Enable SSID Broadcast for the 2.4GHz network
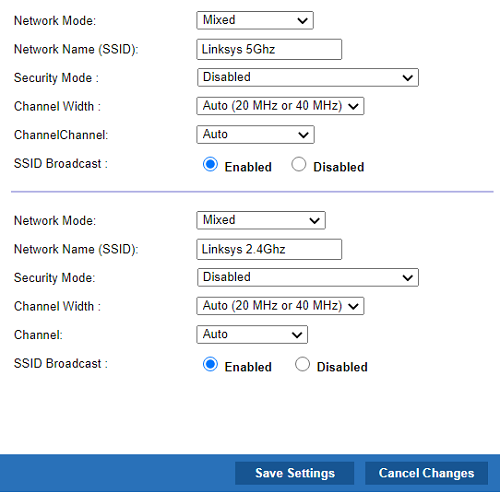The height and width of the screenshot is (493, 500). pos(210,364)
